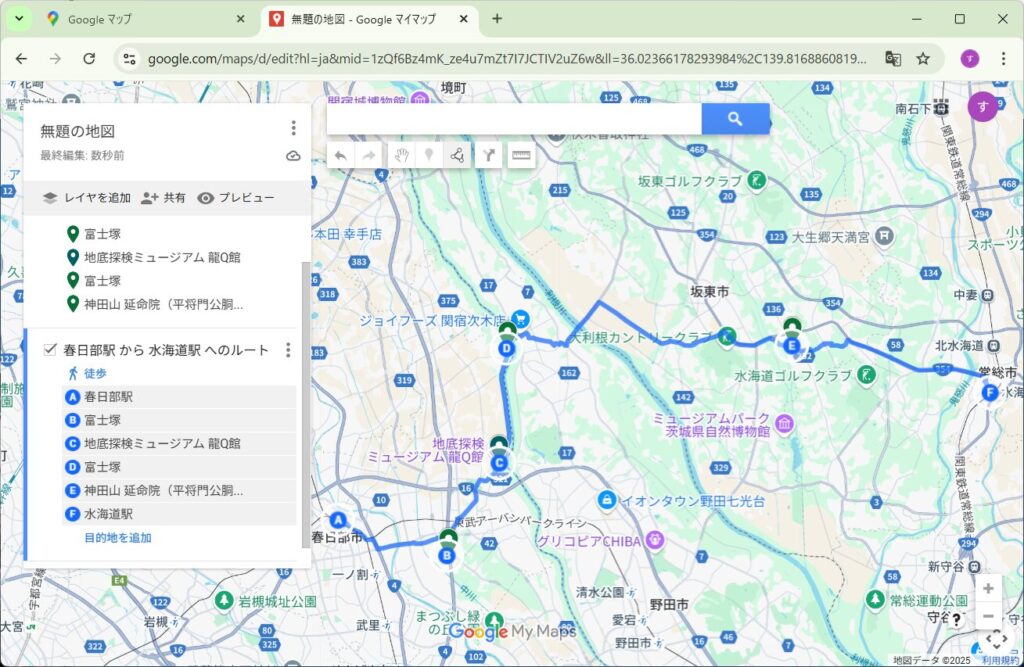1024x667 pixels.
Task: Select waypoint D 富士塚 in route list
Action: pyautogui.click(x=179, y=467)
